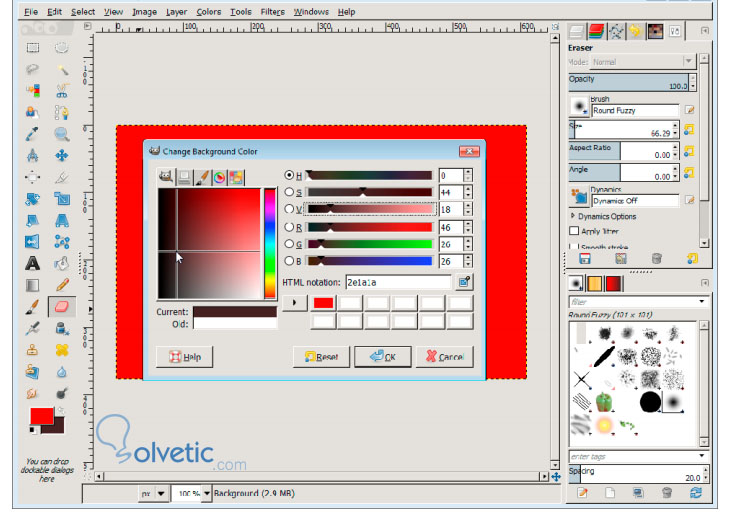Select the Zoom magnifier tool

pos(61,134)
